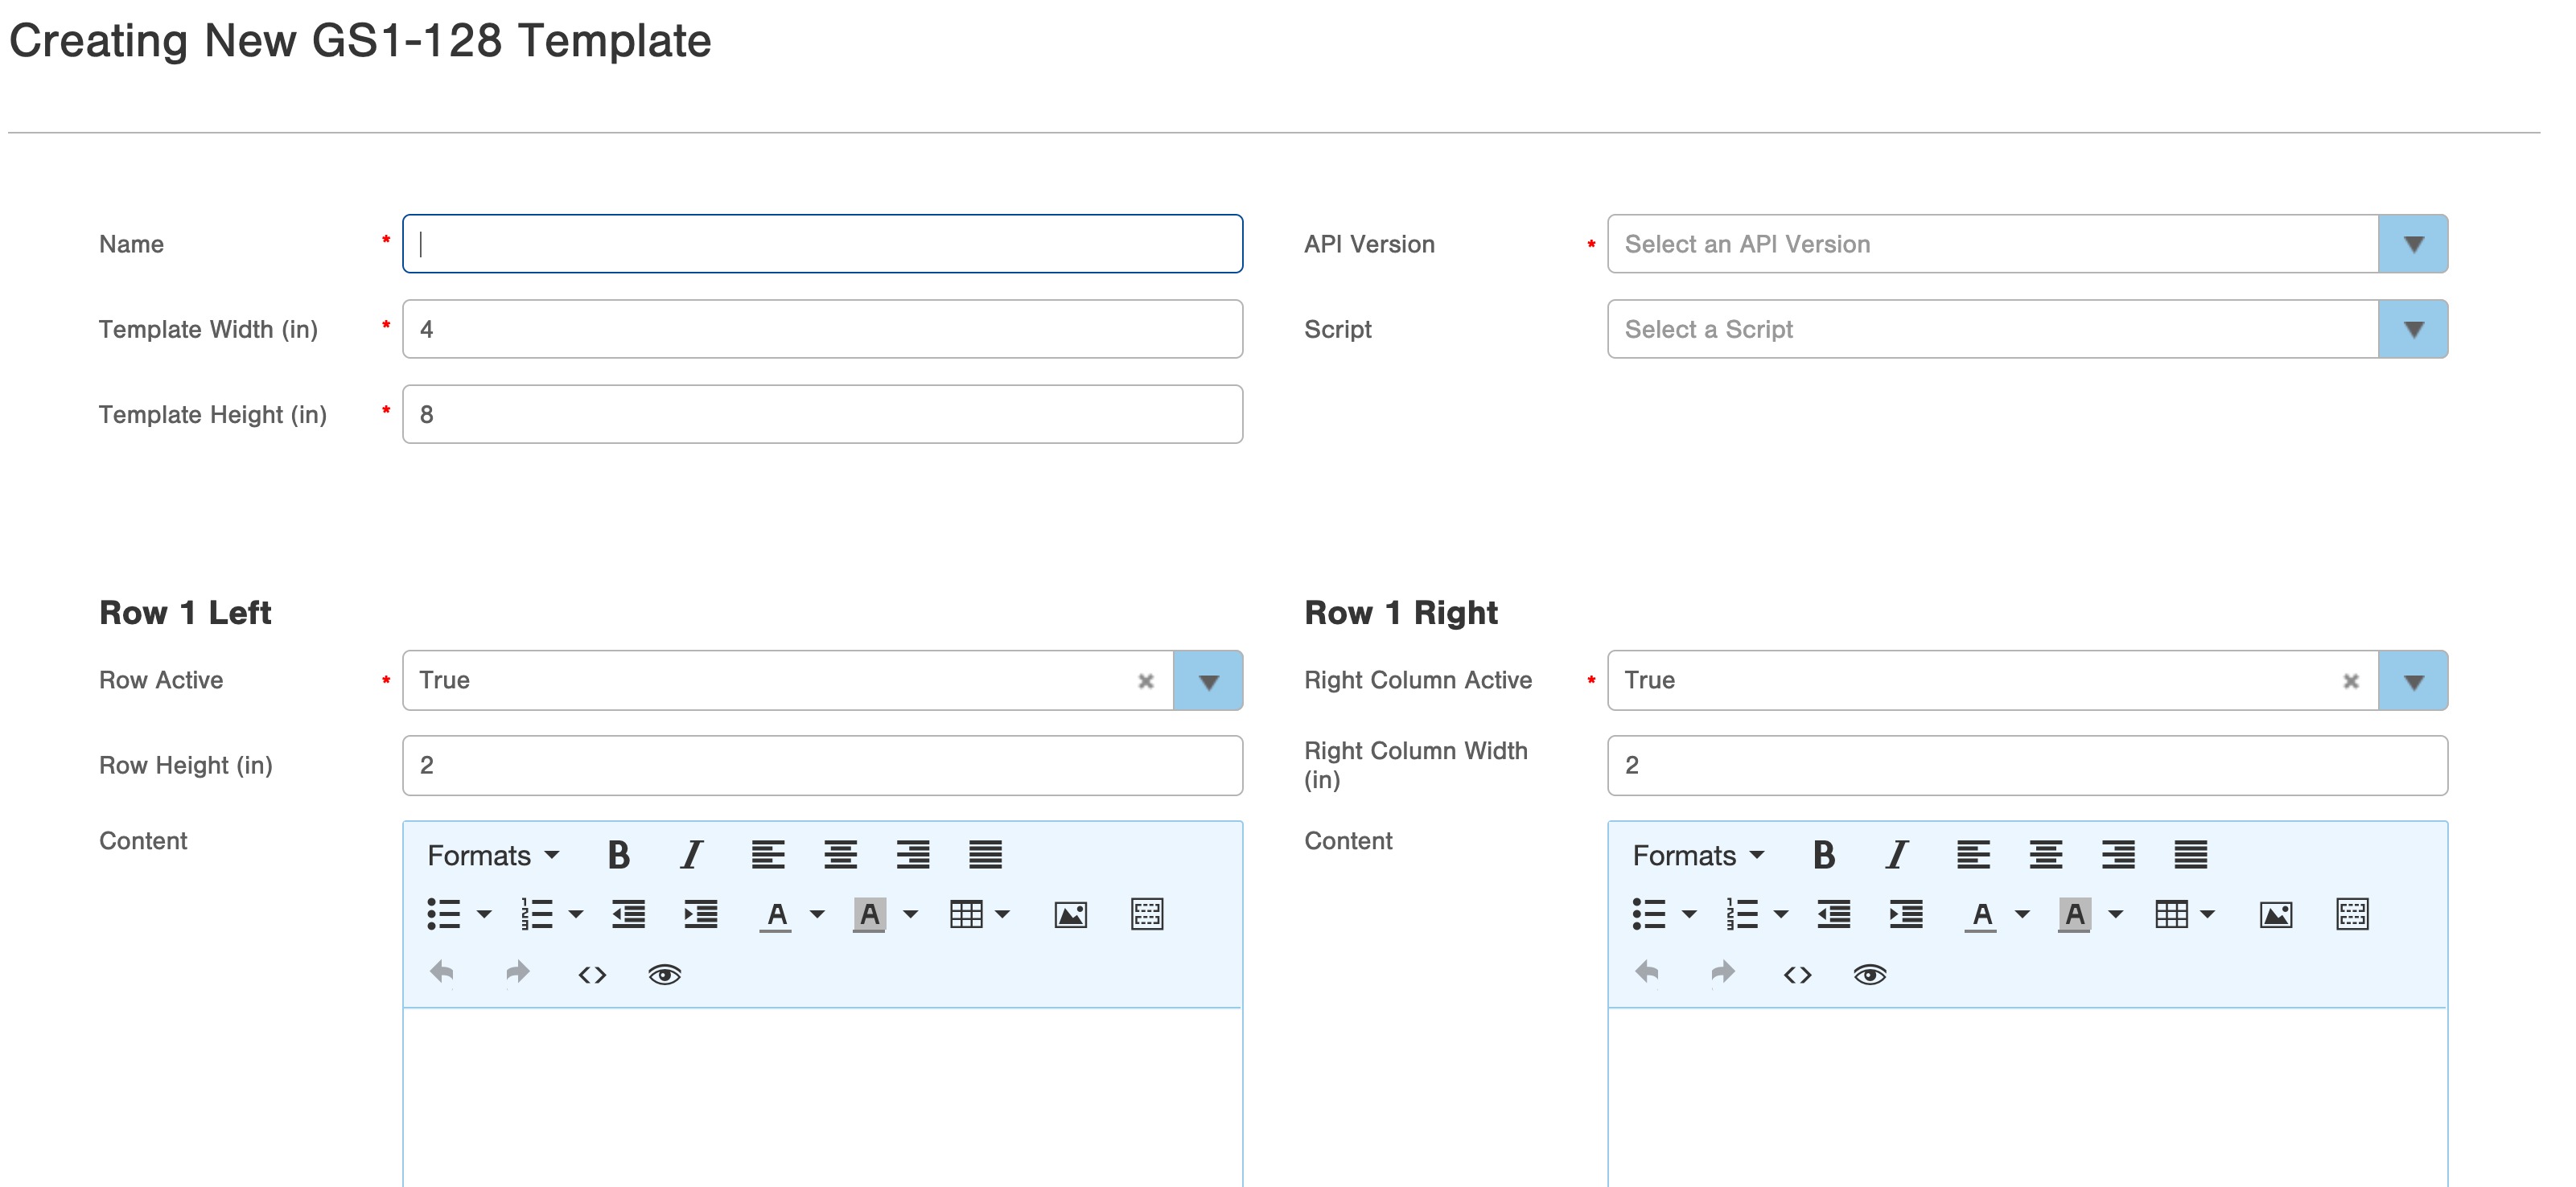Open table menu in Row 1 Left editor

tap(980, 914)
